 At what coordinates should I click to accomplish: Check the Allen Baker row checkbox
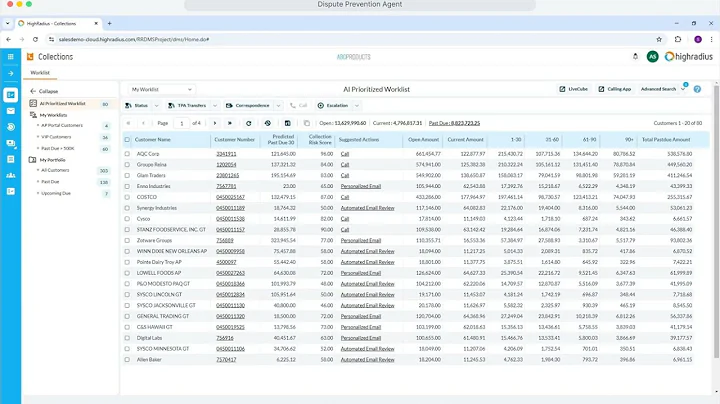(x=127, y=360)
